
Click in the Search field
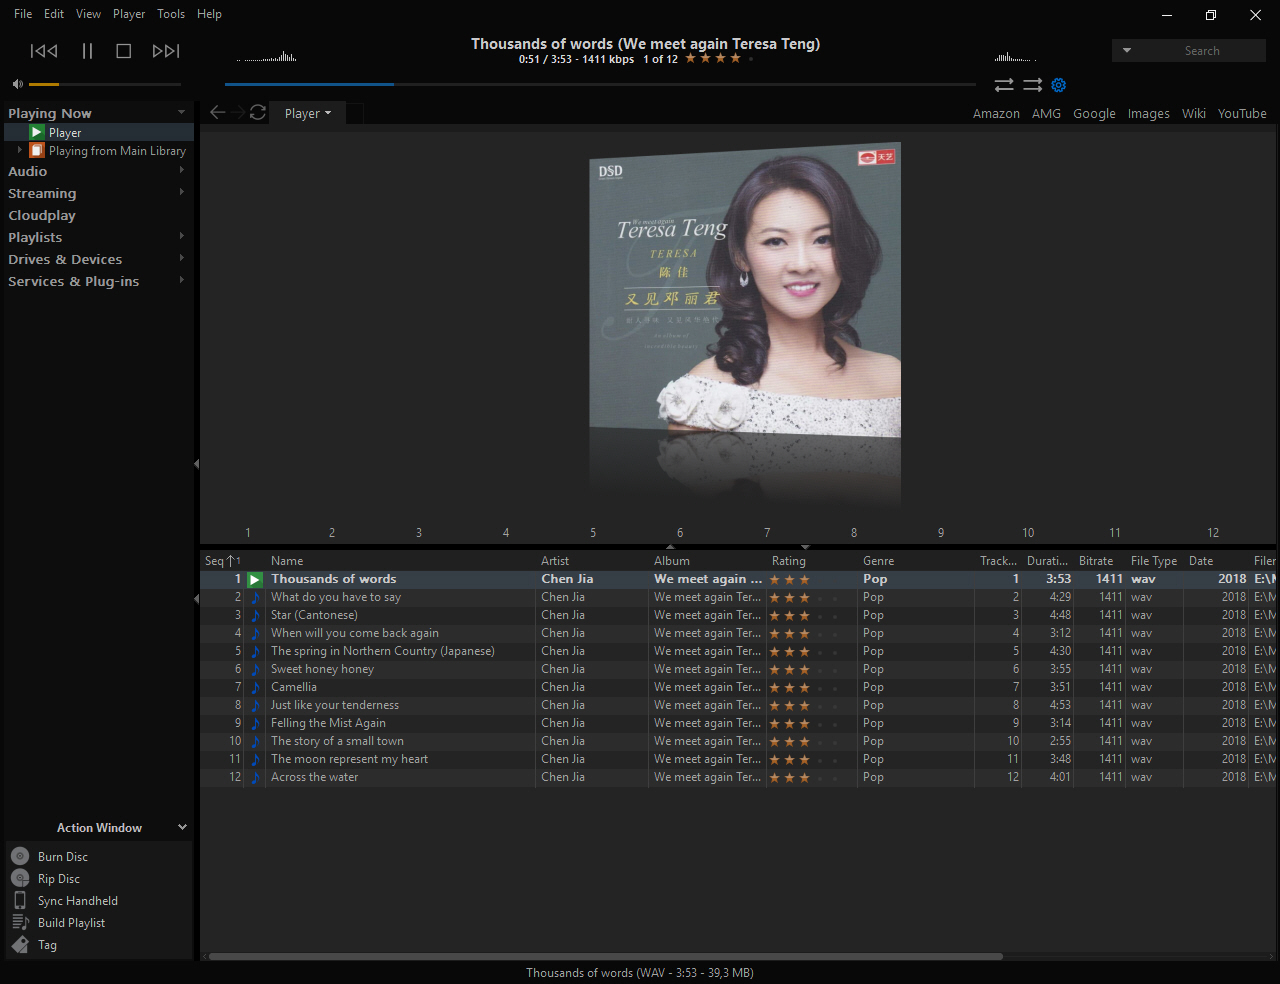point(1202,51)
